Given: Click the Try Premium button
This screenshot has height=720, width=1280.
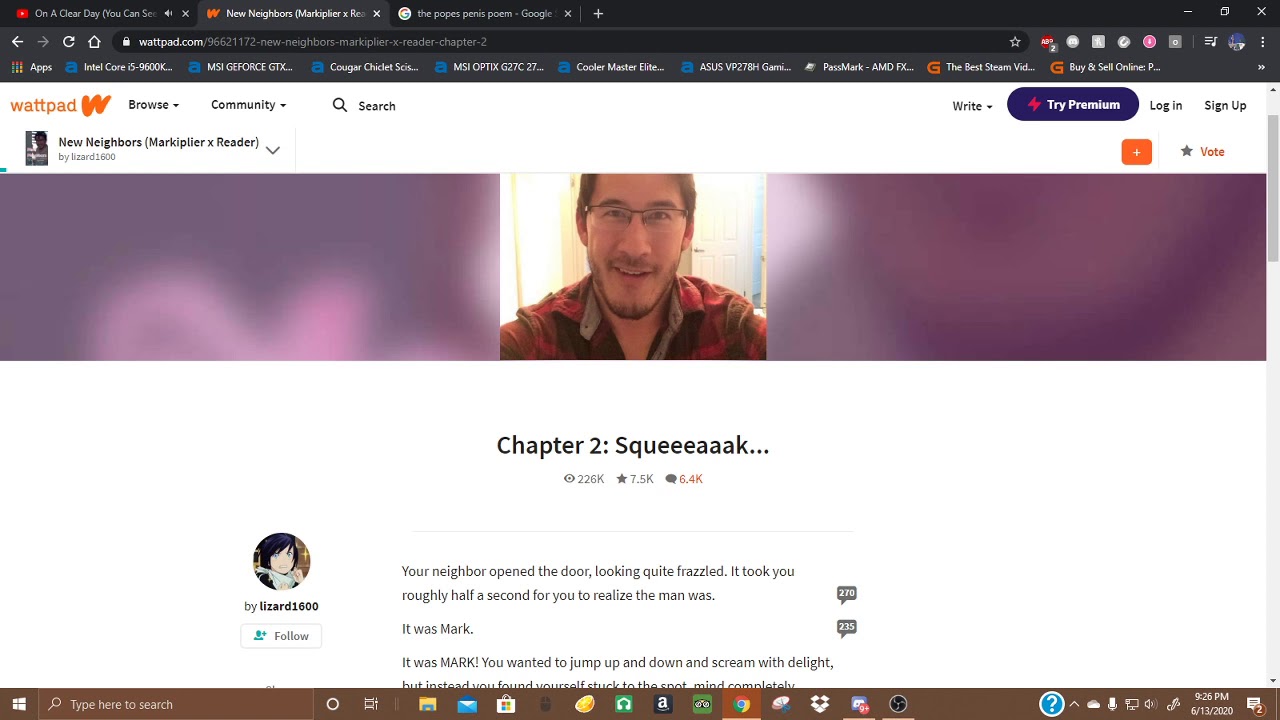Looking at the screenshot, I should point(1072,105).
